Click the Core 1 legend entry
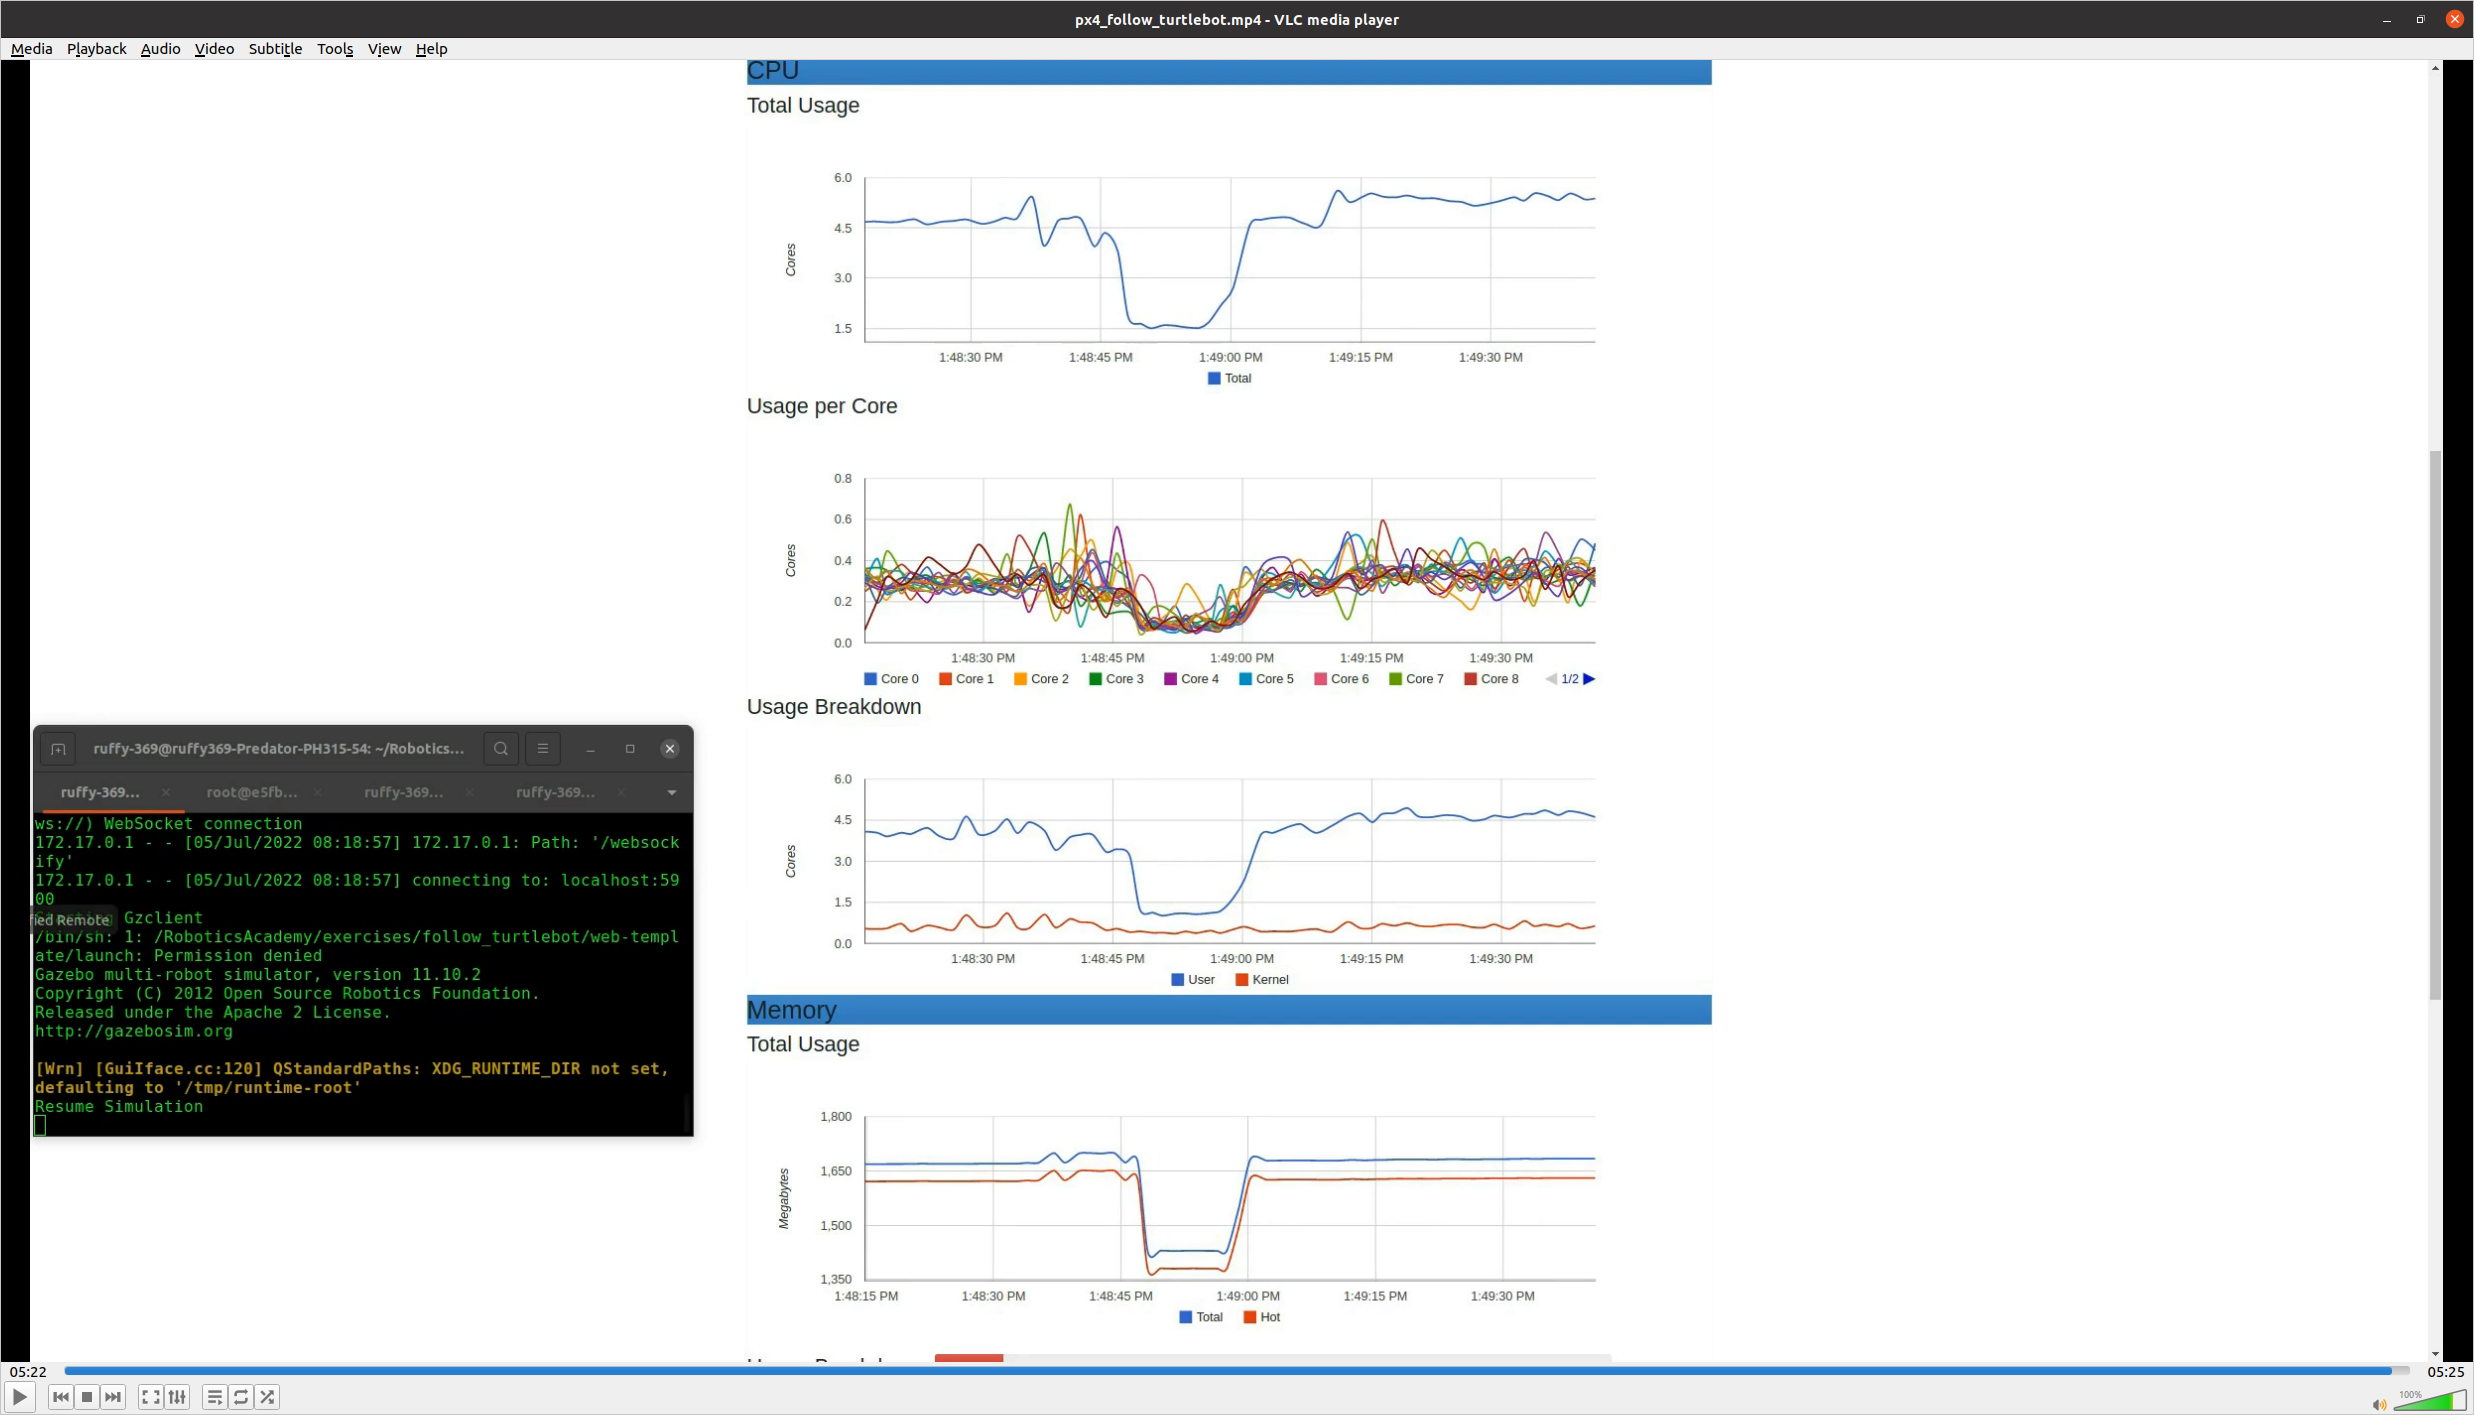The width and height of the screenshot is (2474, 1415). [966, 679]
